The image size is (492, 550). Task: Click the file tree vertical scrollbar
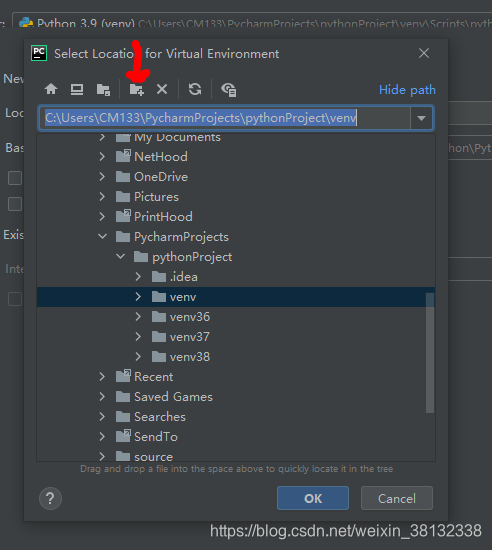point(430,353)
